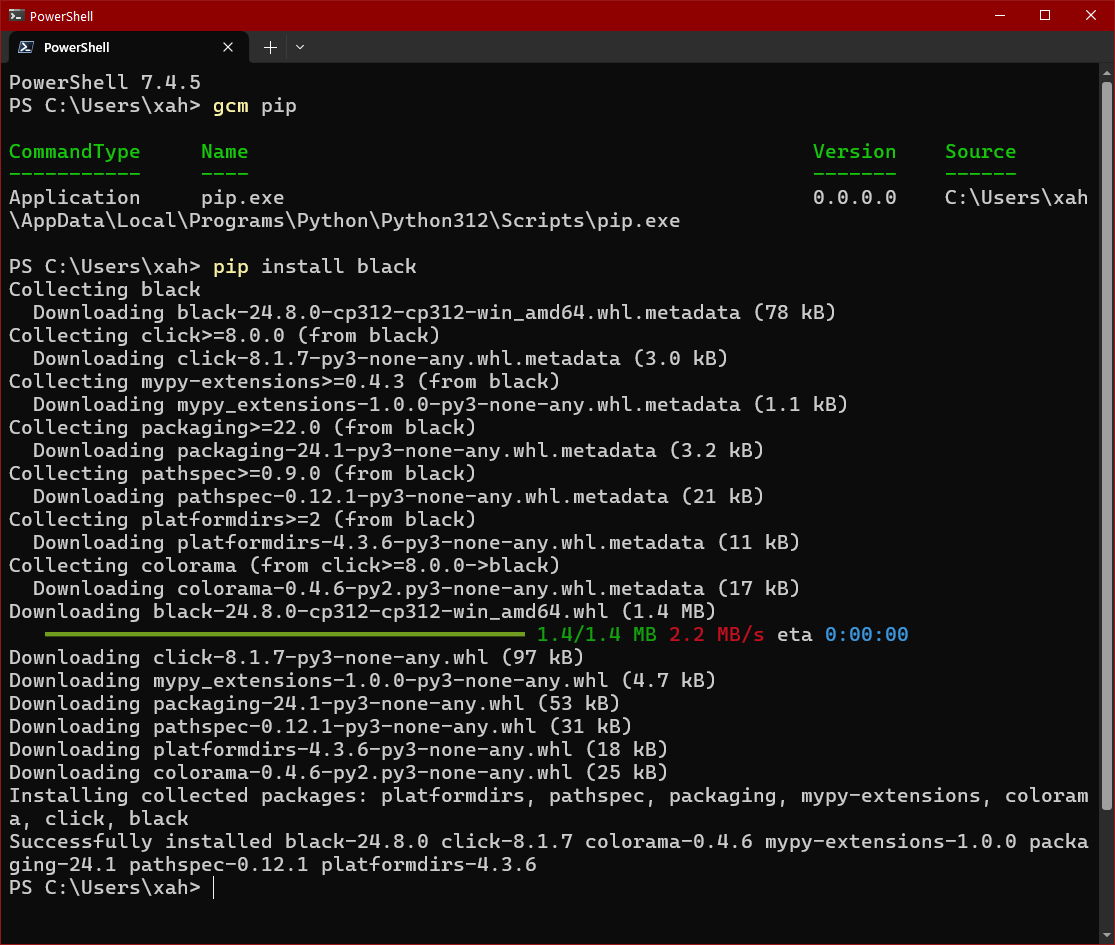Click 'Collecting mypy-extensions>=0.4.3' line
The width and height of the screenshot is (1115, 945).
tap(284, 382)
